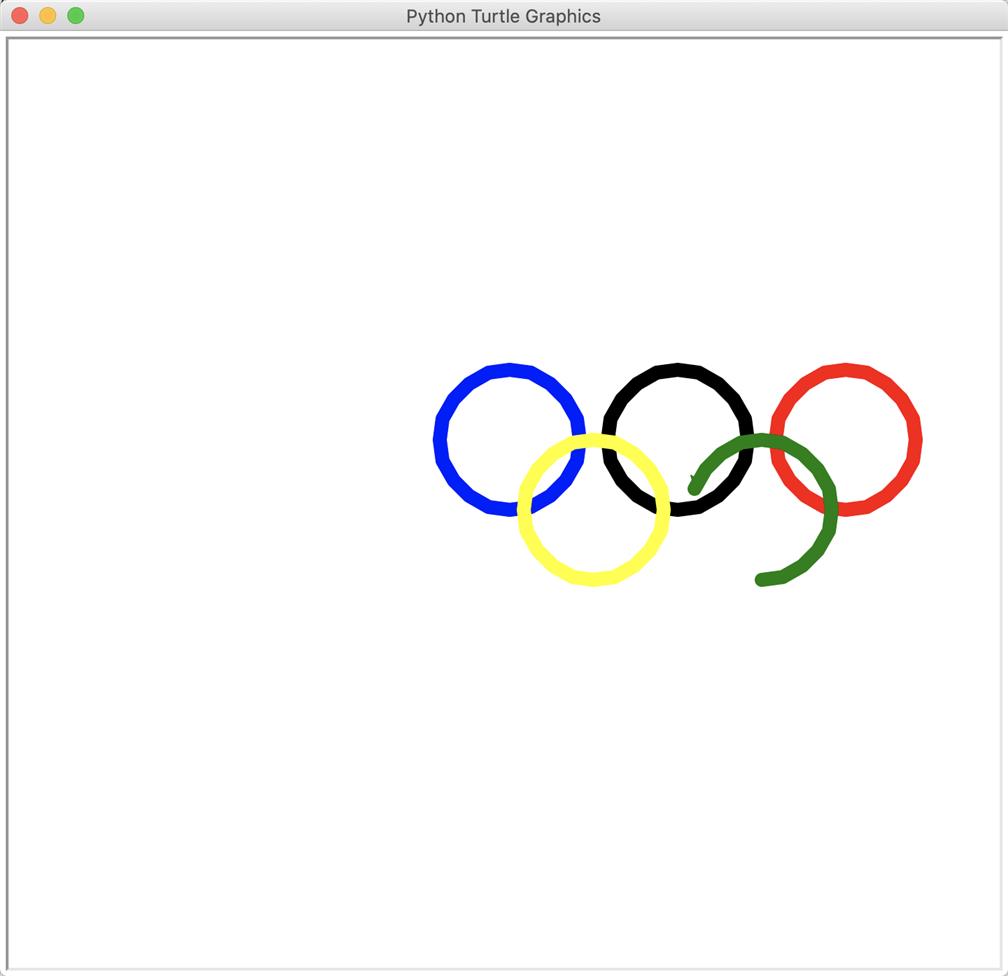Image resolution: width=1008 pixels, height=976 pixels.
Task: Click the "Python Turtle Graphics" title text
Action: click(x=503, y=16)
